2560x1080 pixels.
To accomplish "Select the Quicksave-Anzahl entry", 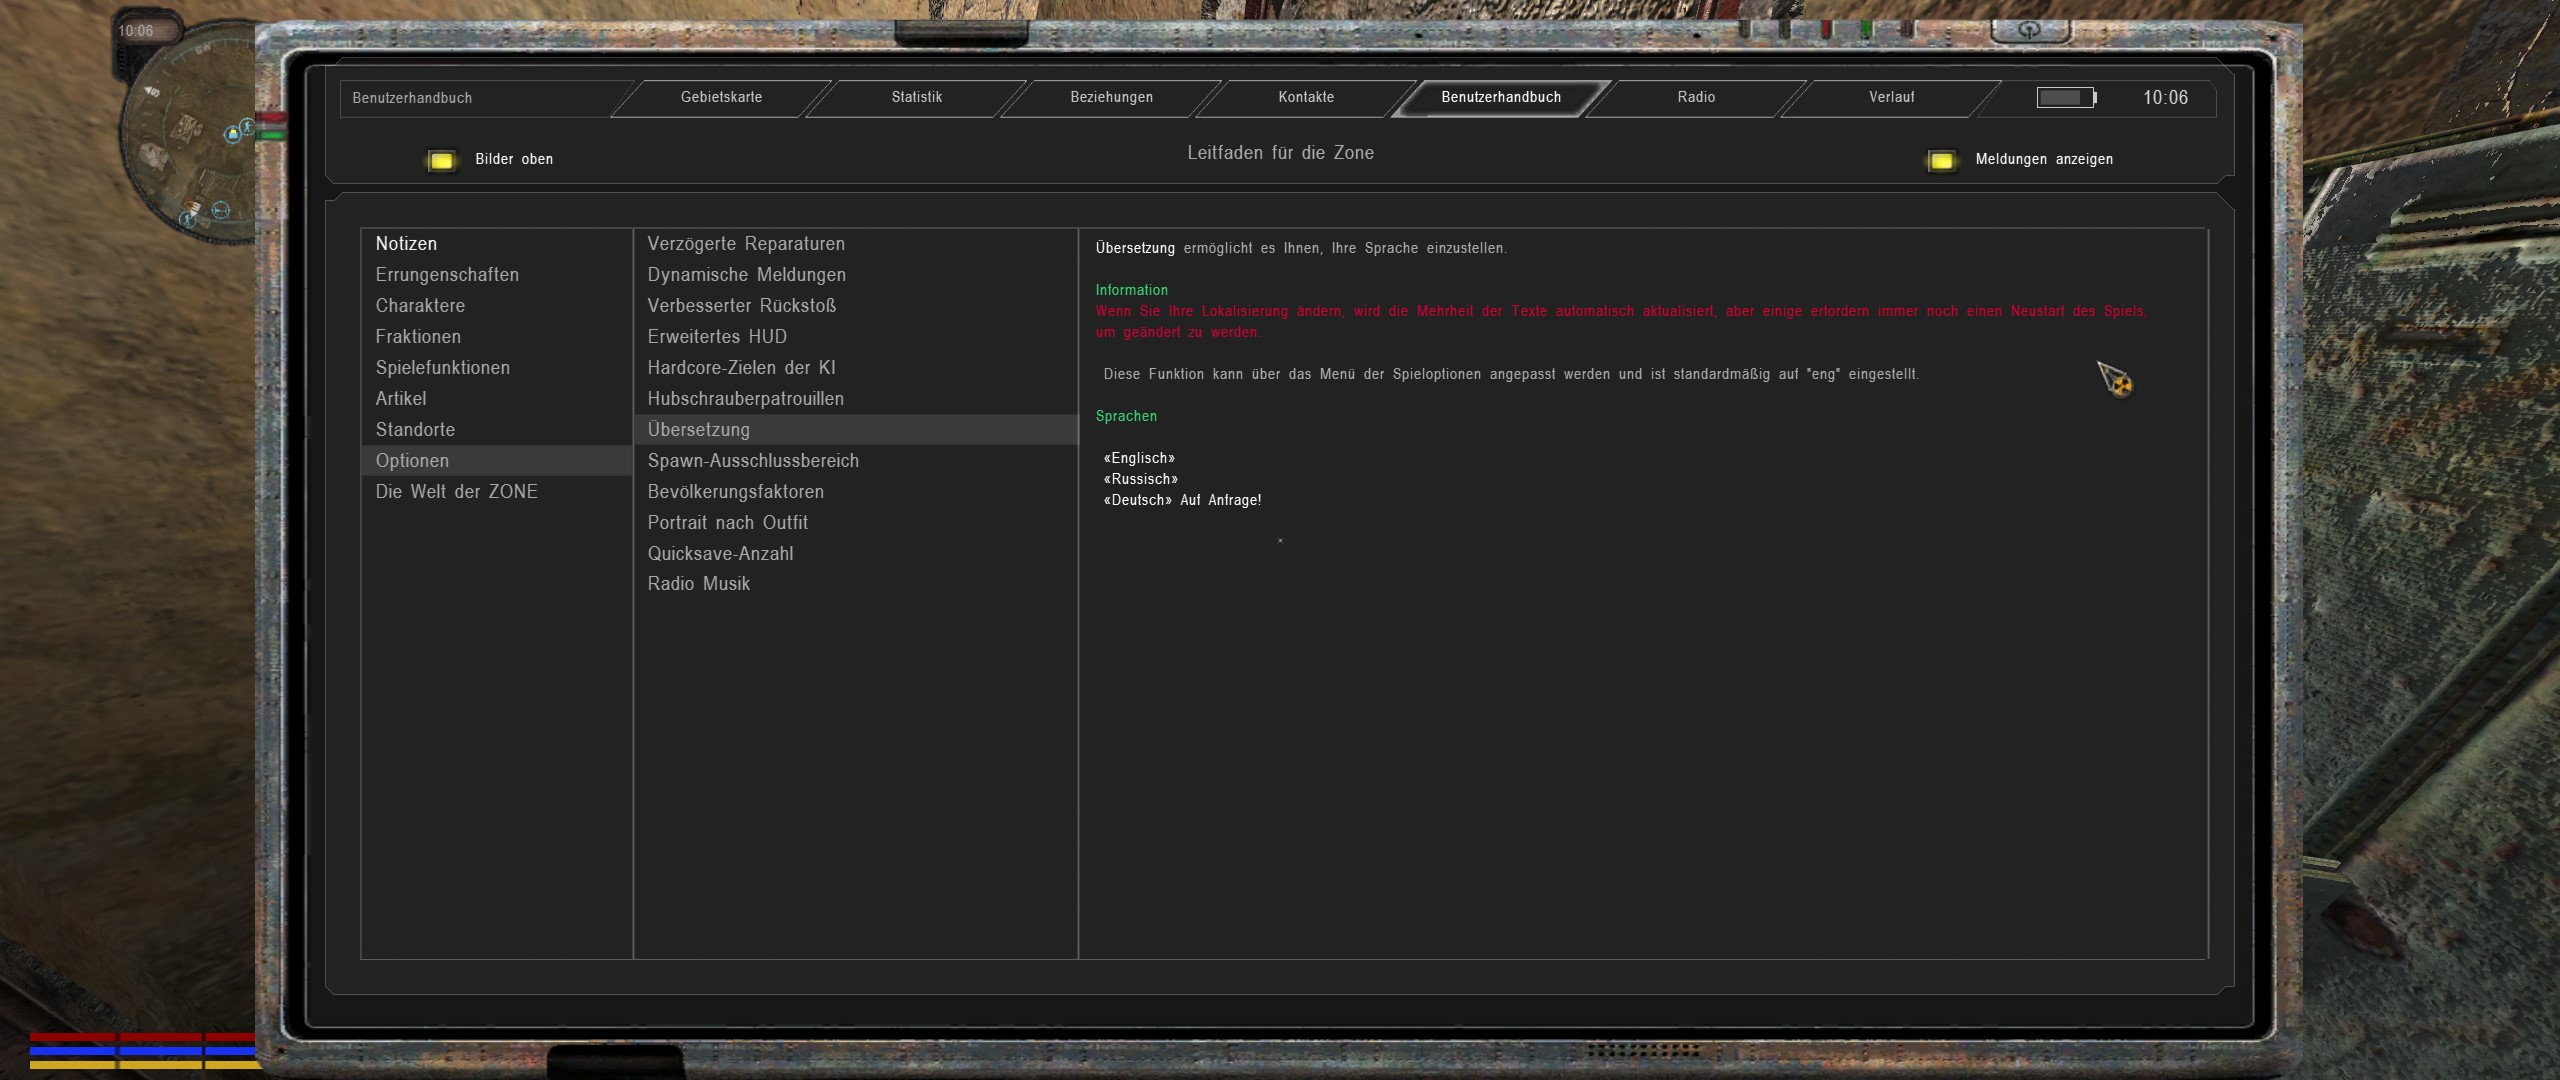I will [x=720, y=554].
